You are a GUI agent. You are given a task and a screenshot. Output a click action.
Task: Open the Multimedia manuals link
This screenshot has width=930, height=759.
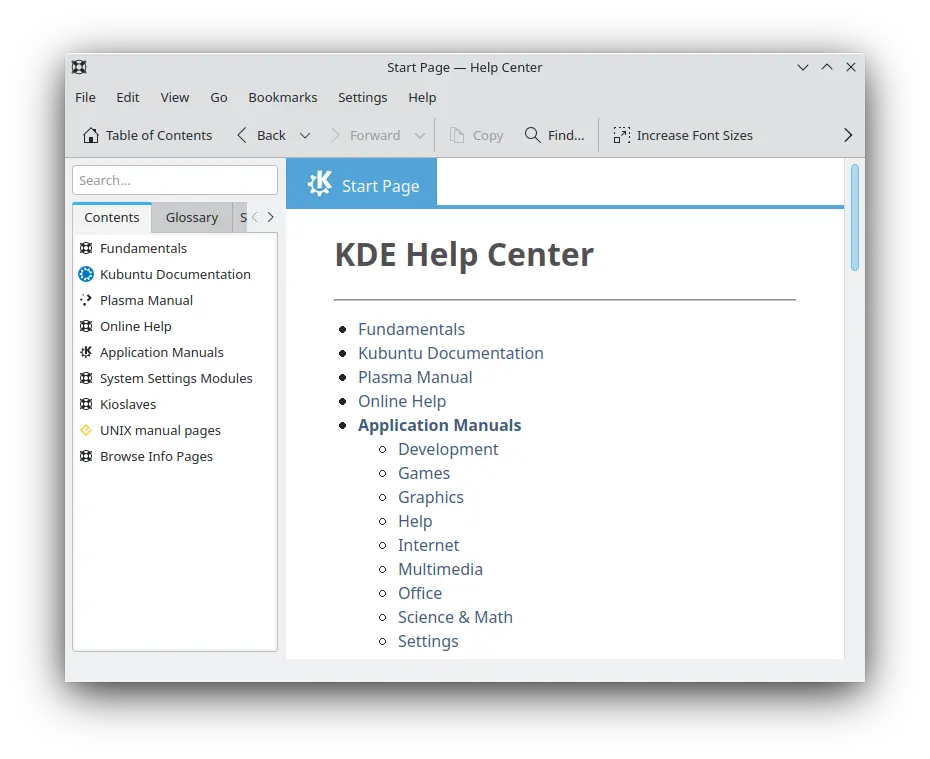(440, 569)
